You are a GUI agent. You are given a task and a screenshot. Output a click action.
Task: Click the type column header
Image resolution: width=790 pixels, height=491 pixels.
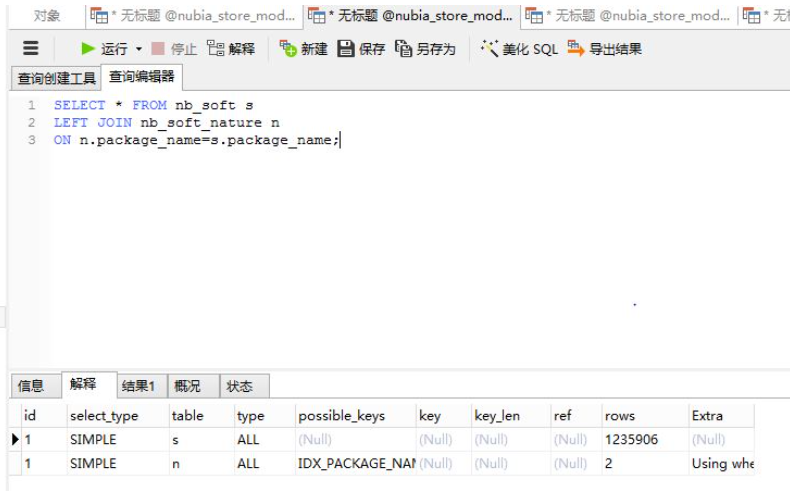tap(265, 415)
